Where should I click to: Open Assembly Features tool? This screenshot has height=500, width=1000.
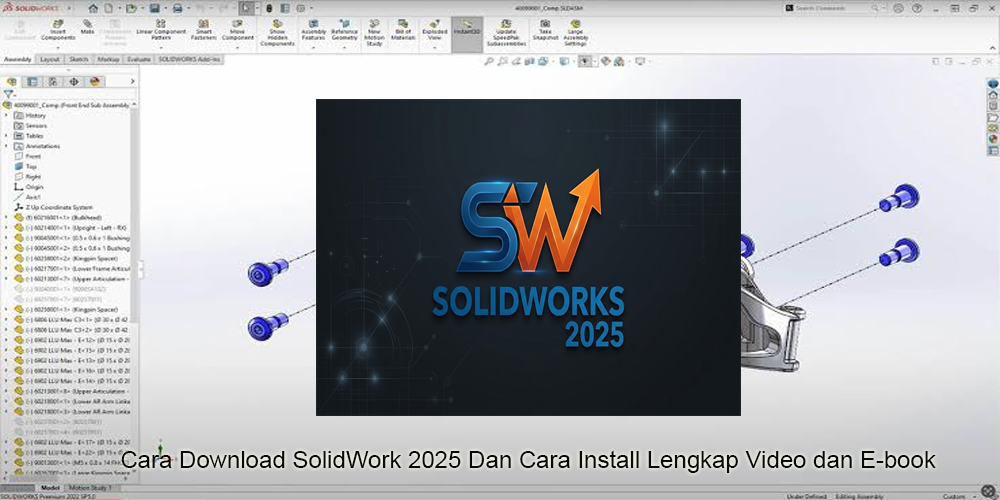pyautogui.click(x=313, y=30)
